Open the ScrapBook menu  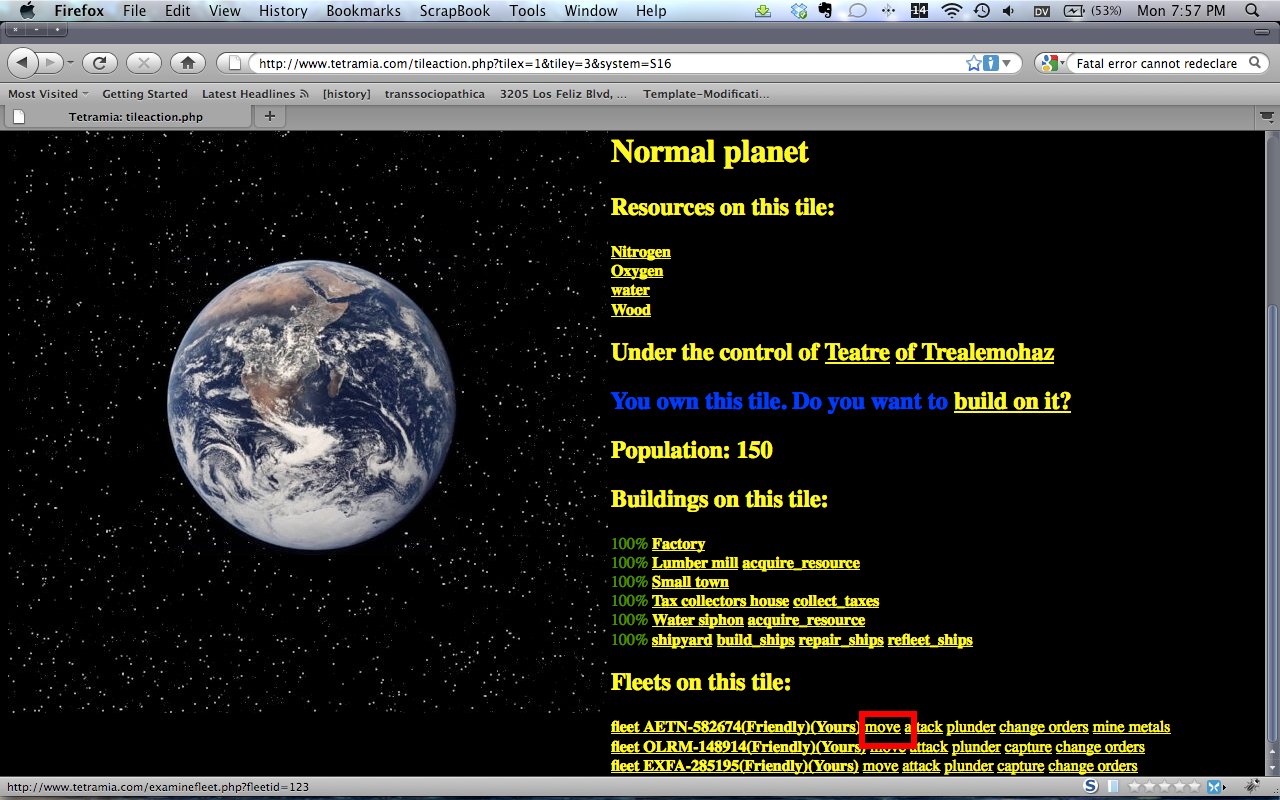point(454,11)
